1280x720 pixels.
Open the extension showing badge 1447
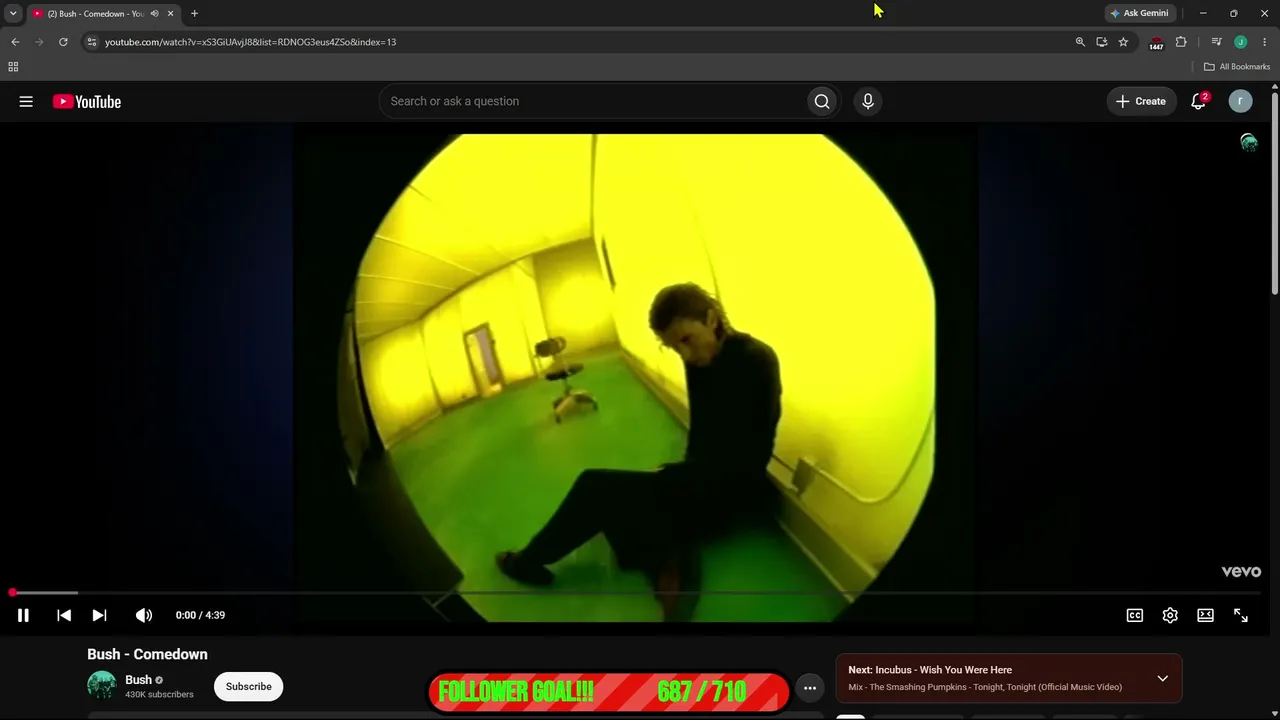pyautogui.click(x=1157, y=43)
